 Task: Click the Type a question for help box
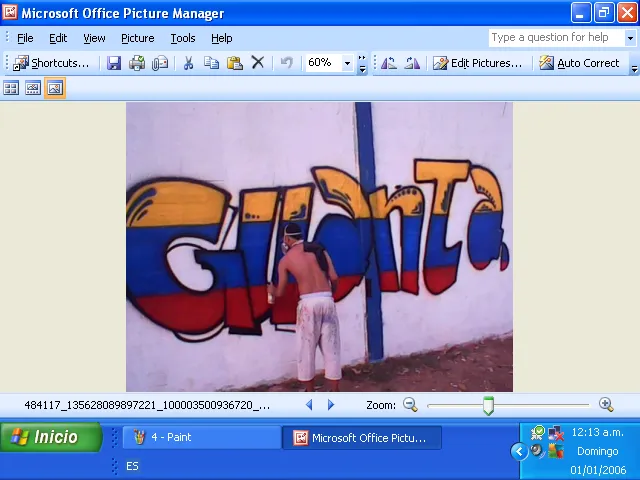557,38
